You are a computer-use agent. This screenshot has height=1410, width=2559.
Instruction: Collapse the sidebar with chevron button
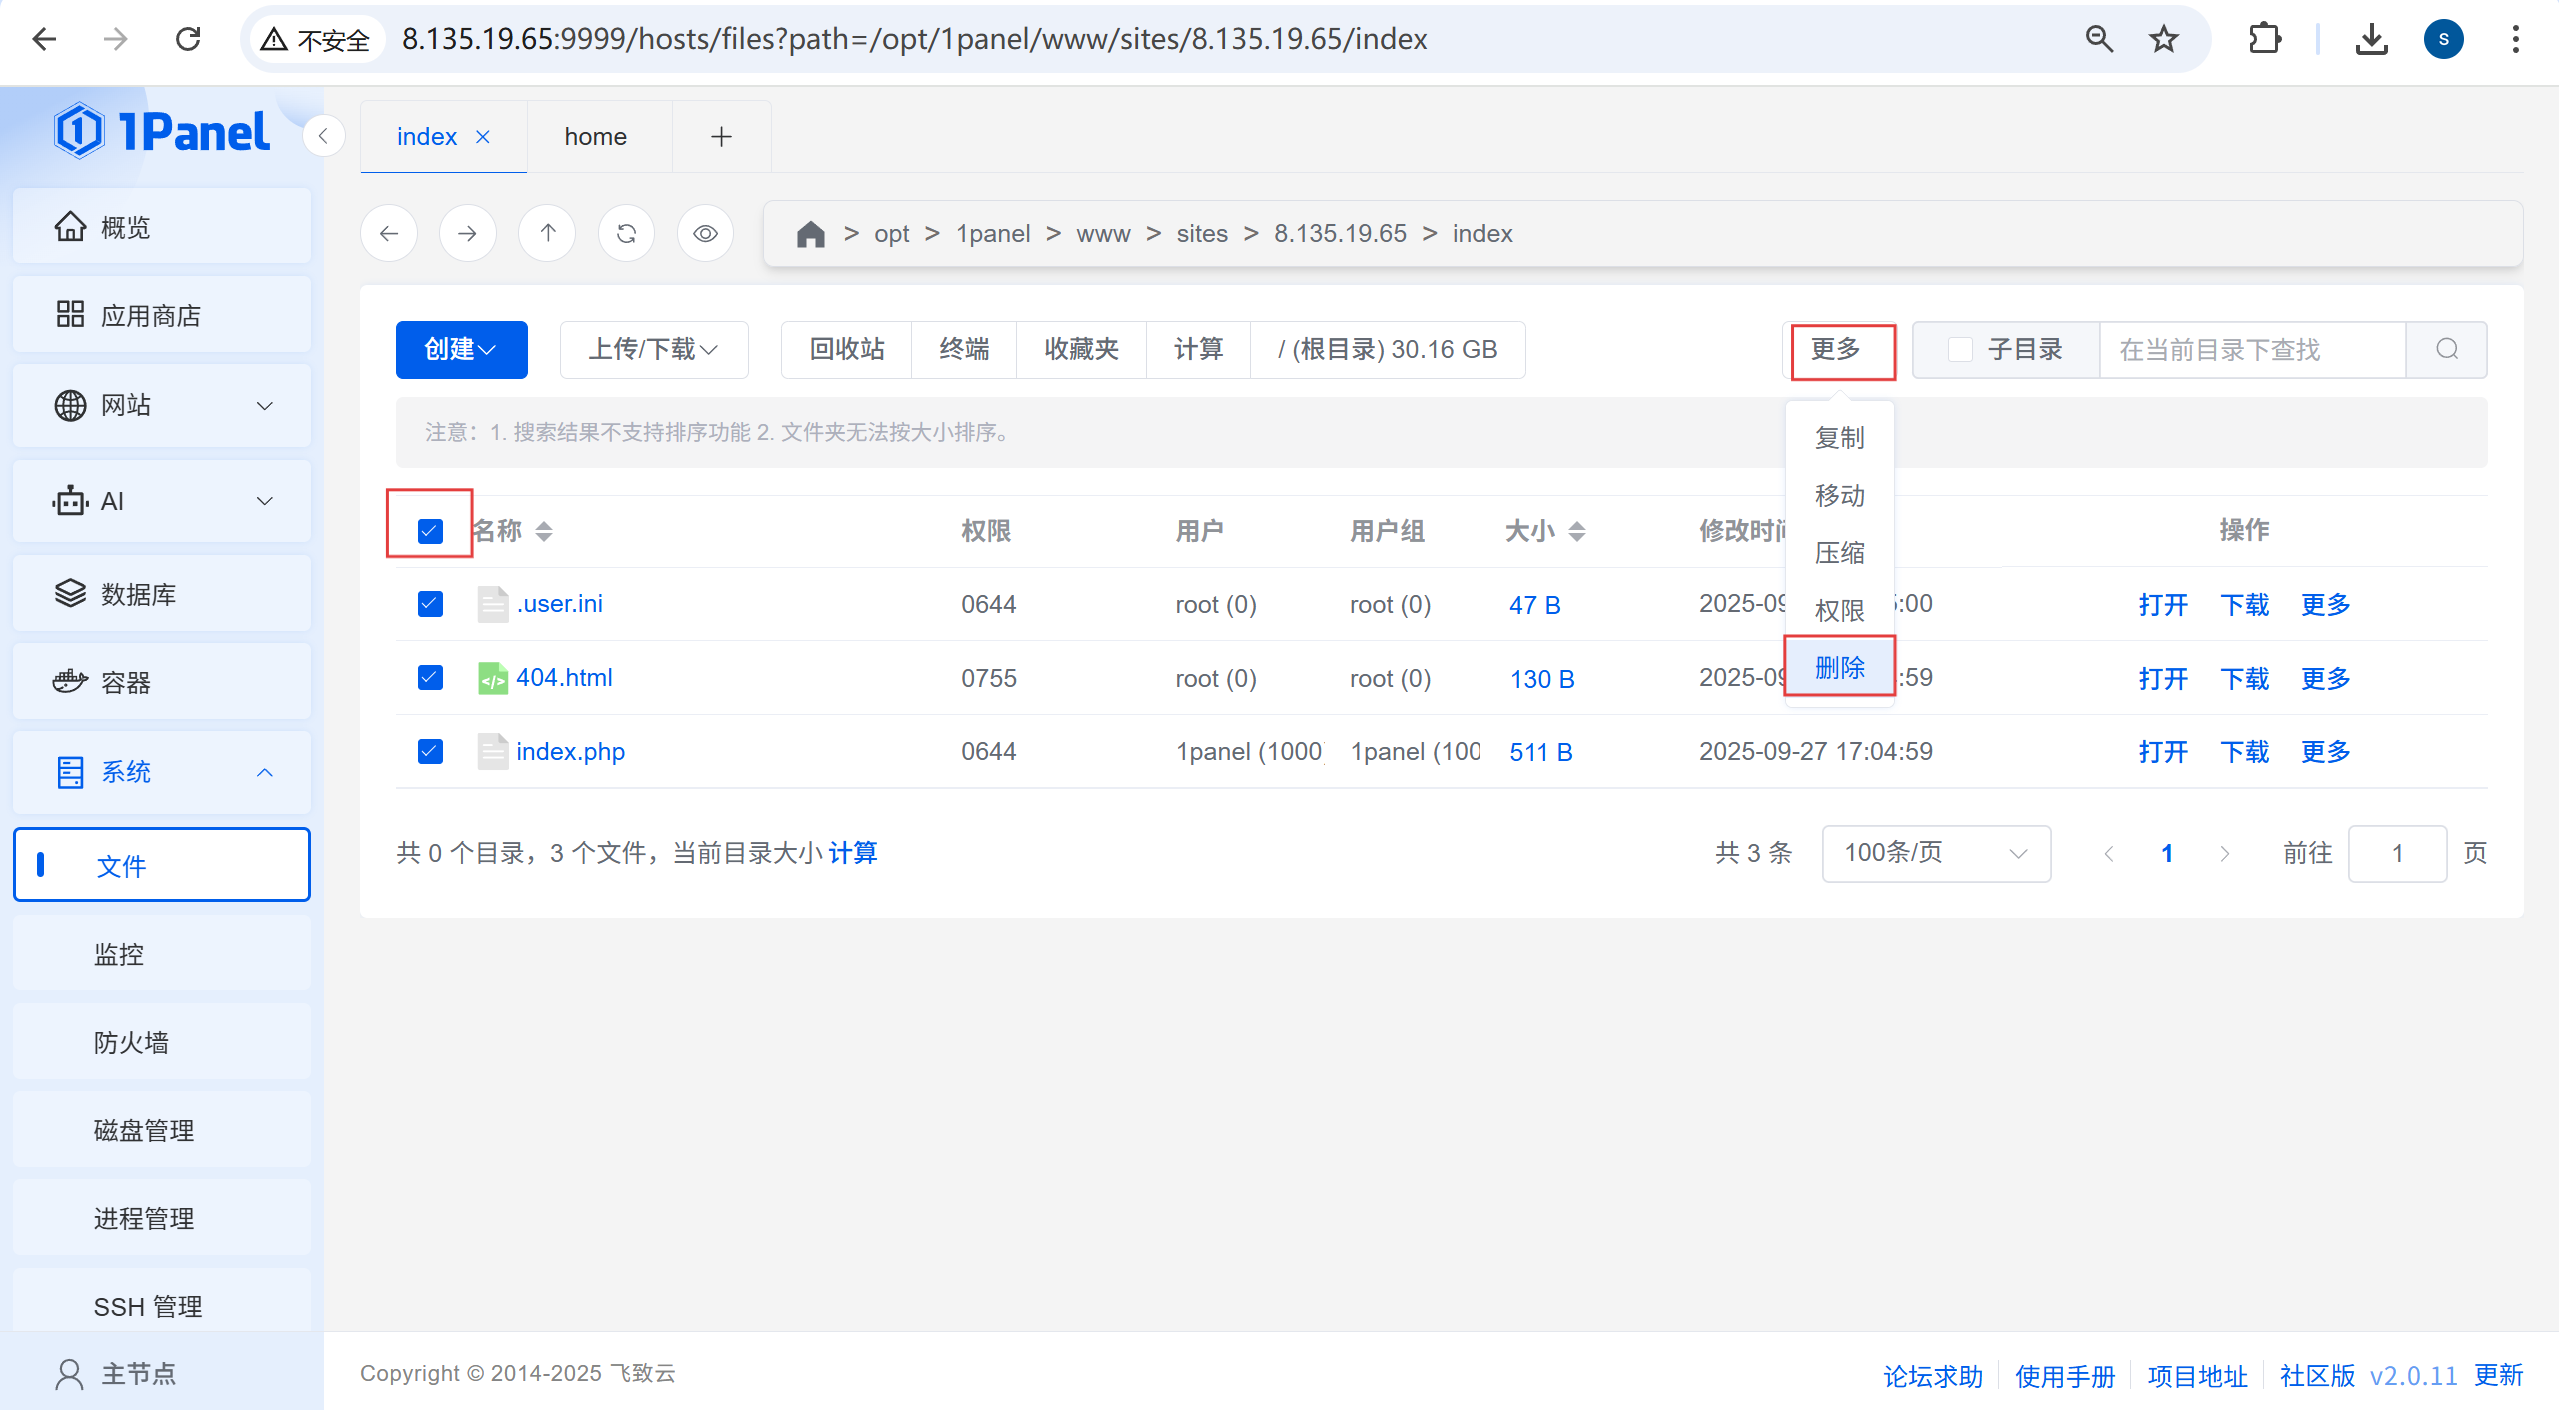click(323, 137)
